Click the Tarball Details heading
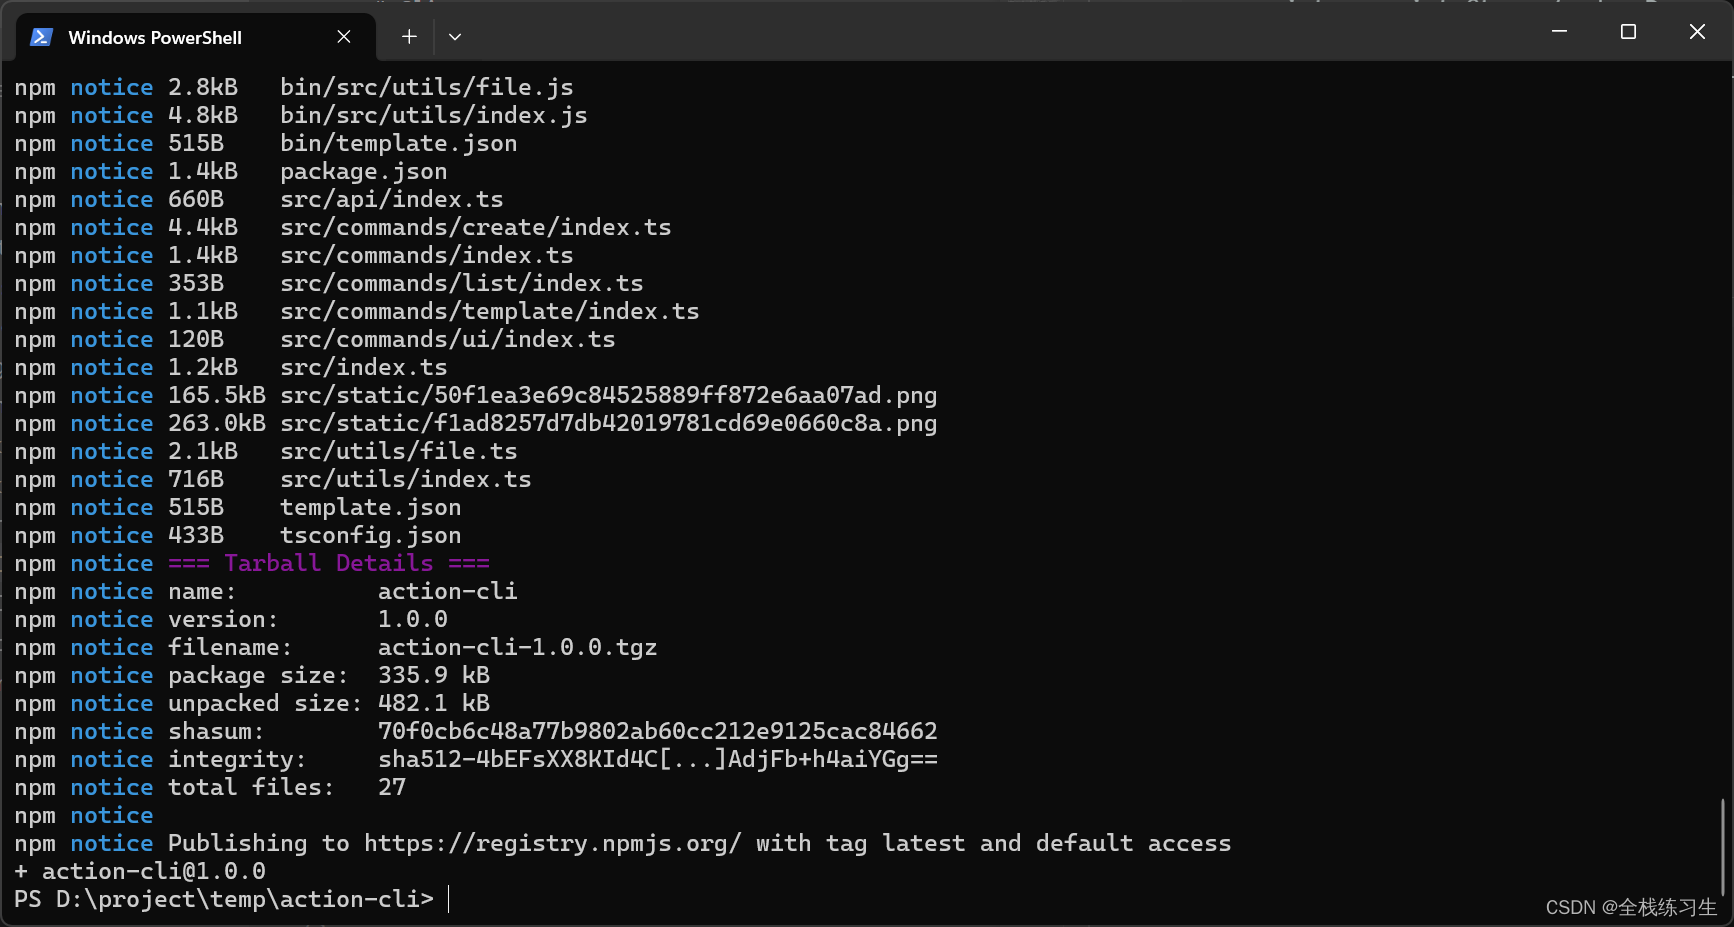This screenshot has height=927, width=1734. tap(328, 564)
